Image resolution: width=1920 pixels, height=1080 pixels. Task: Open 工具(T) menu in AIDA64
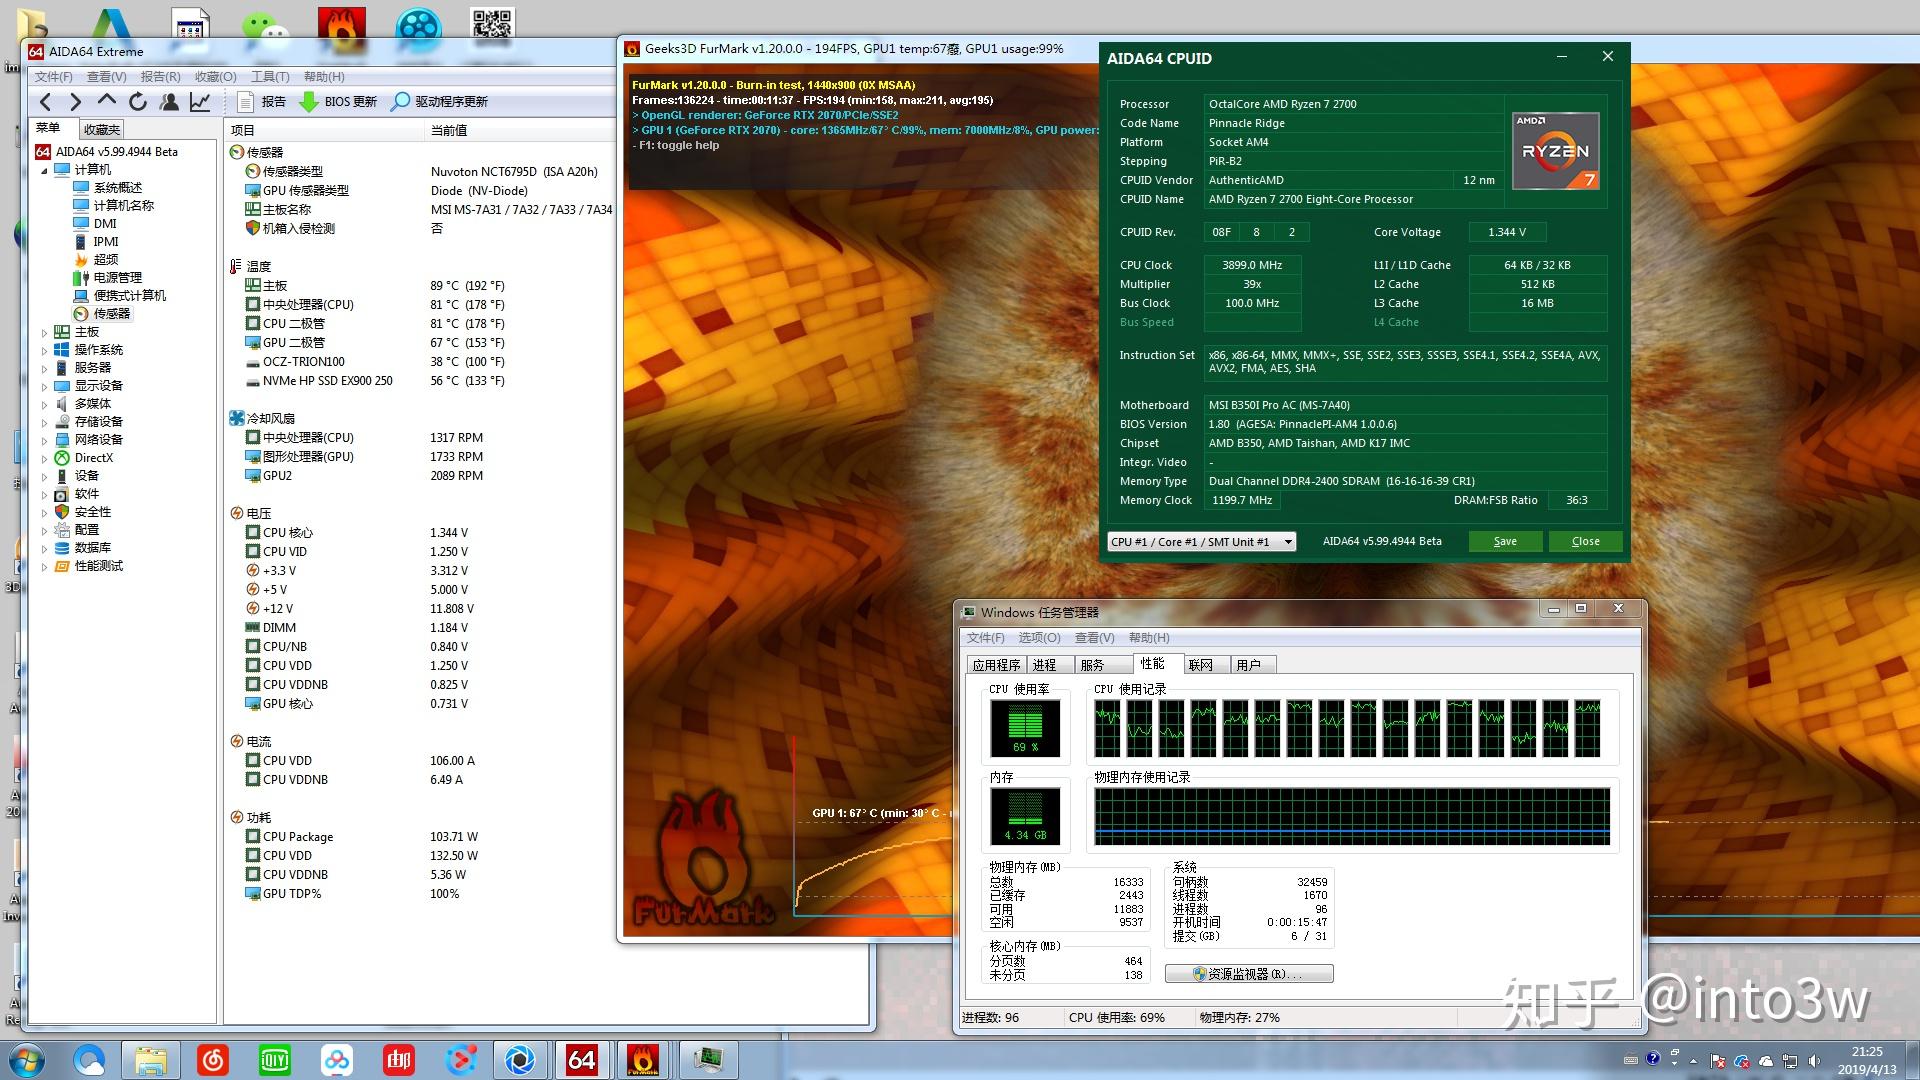click(x=270, y=76)
